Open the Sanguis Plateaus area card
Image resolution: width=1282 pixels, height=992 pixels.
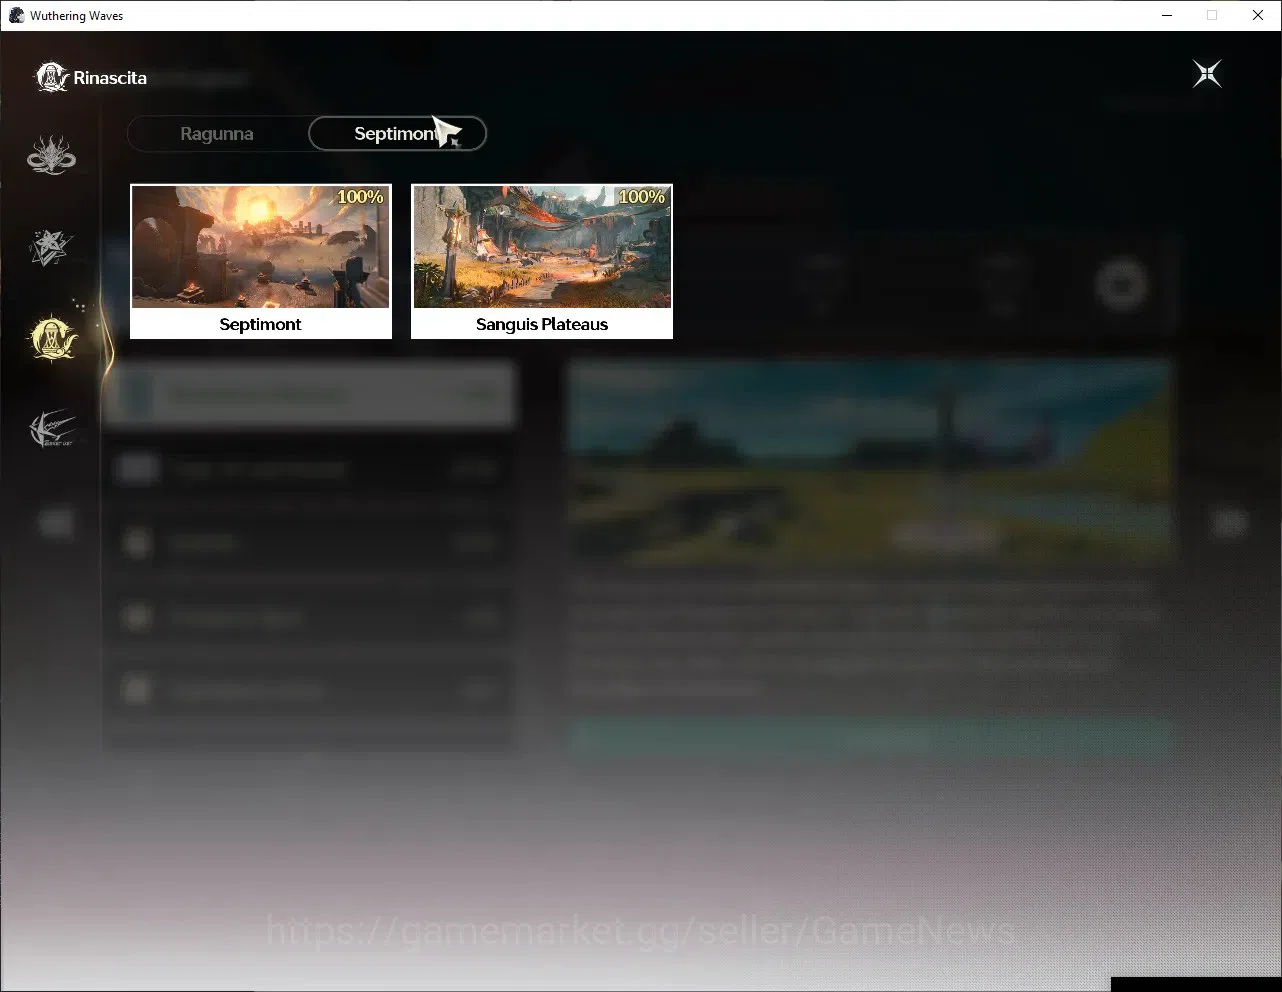pyautogui.click(x=542, y=262)
